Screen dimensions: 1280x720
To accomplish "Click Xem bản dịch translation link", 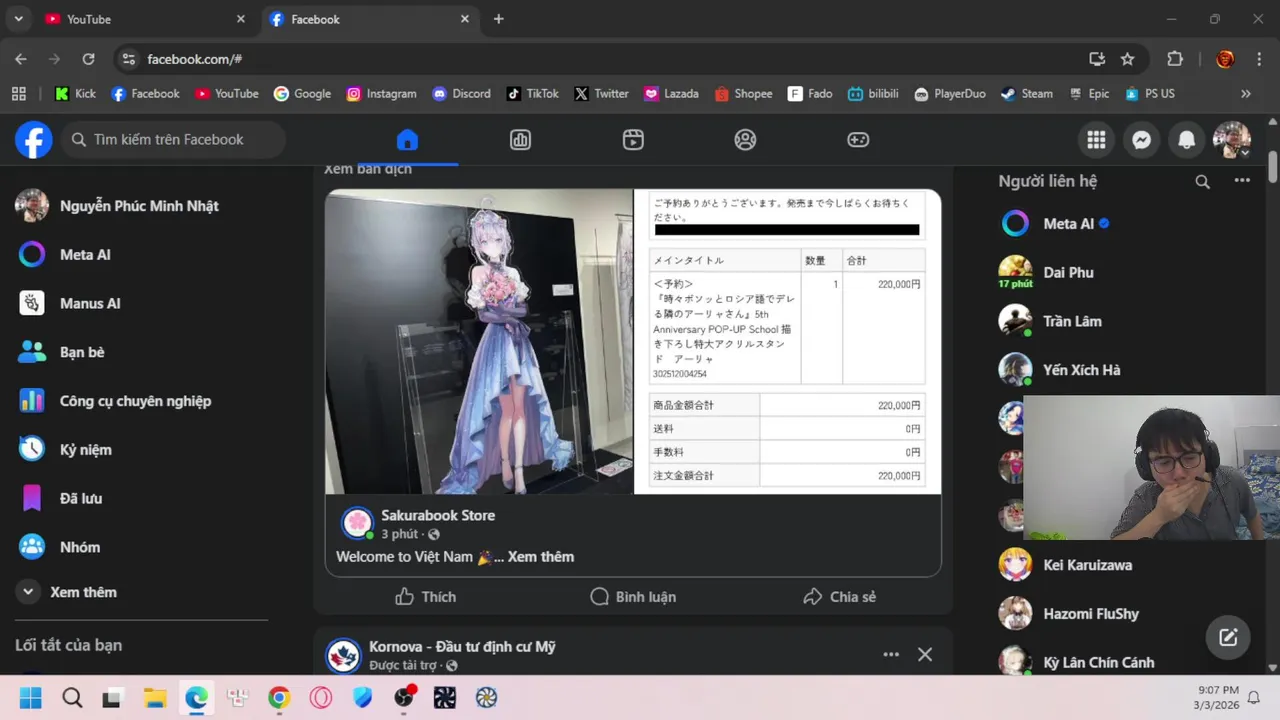I will (368, 169).
